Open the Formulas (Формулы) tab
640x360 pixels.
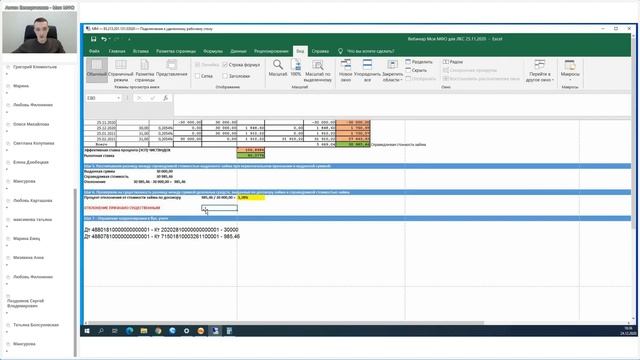click(x=213, y=51)
